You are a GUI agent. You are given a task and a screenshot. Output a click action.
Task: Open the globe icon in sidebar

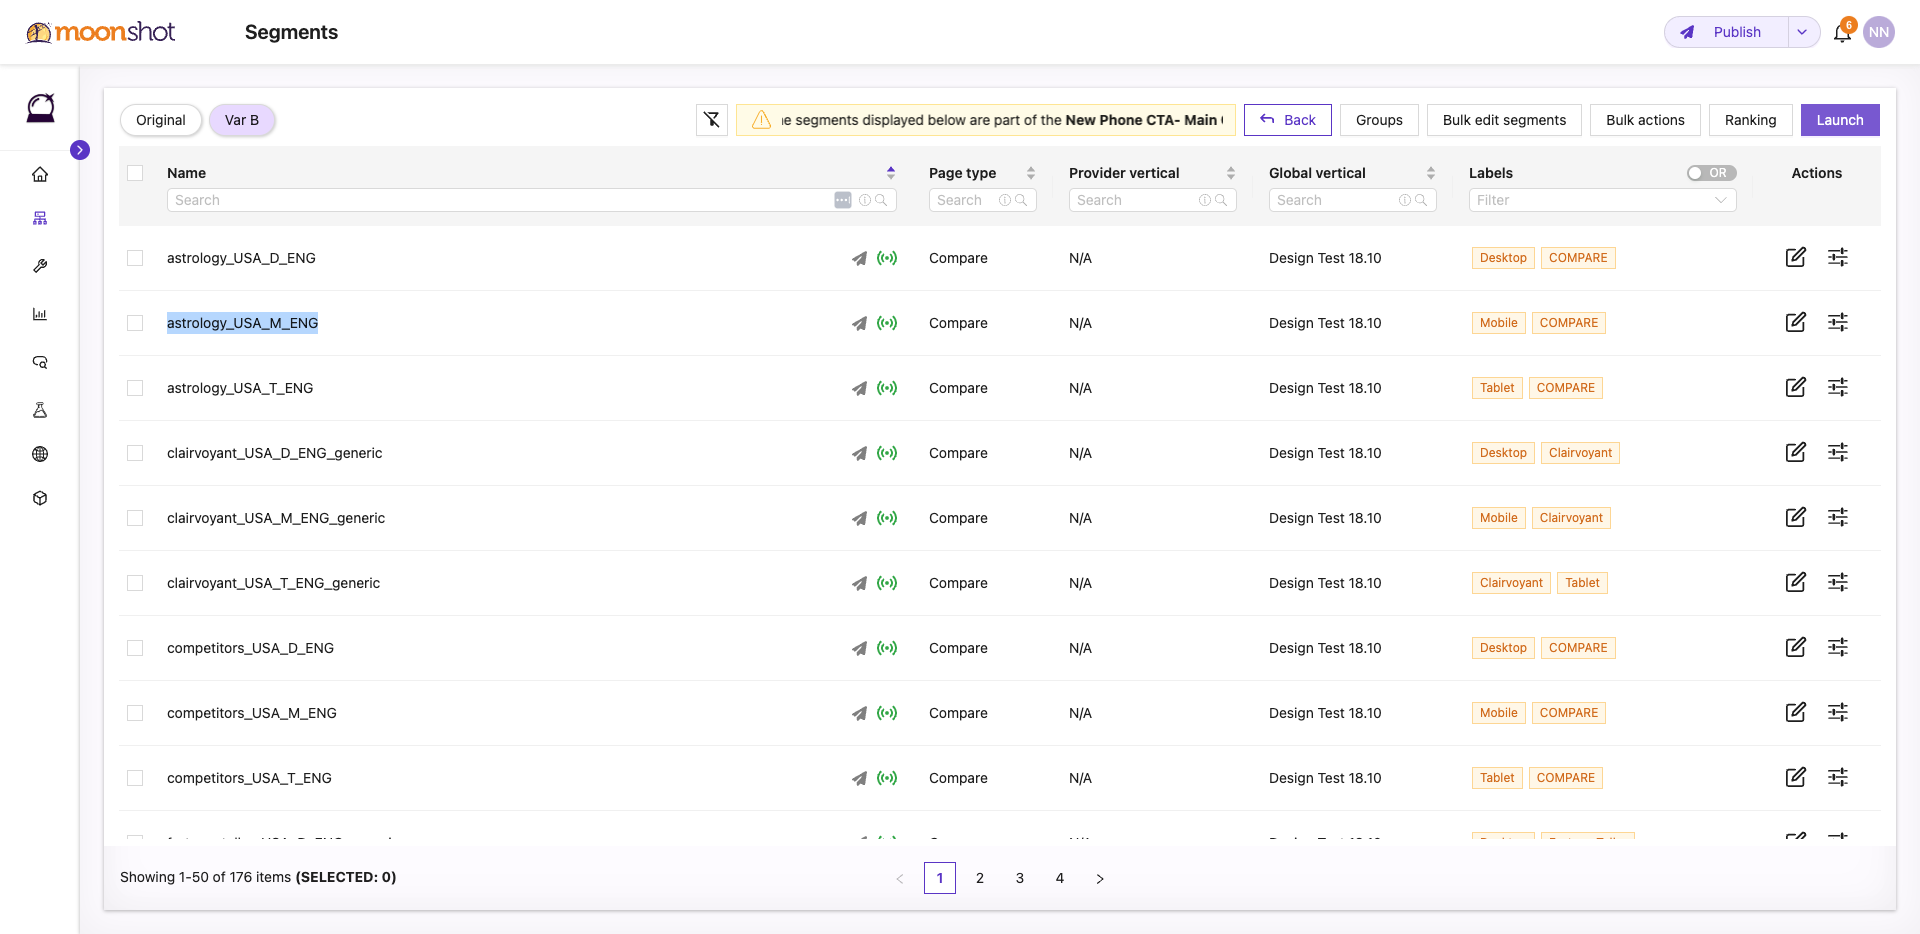pos(40,454)
